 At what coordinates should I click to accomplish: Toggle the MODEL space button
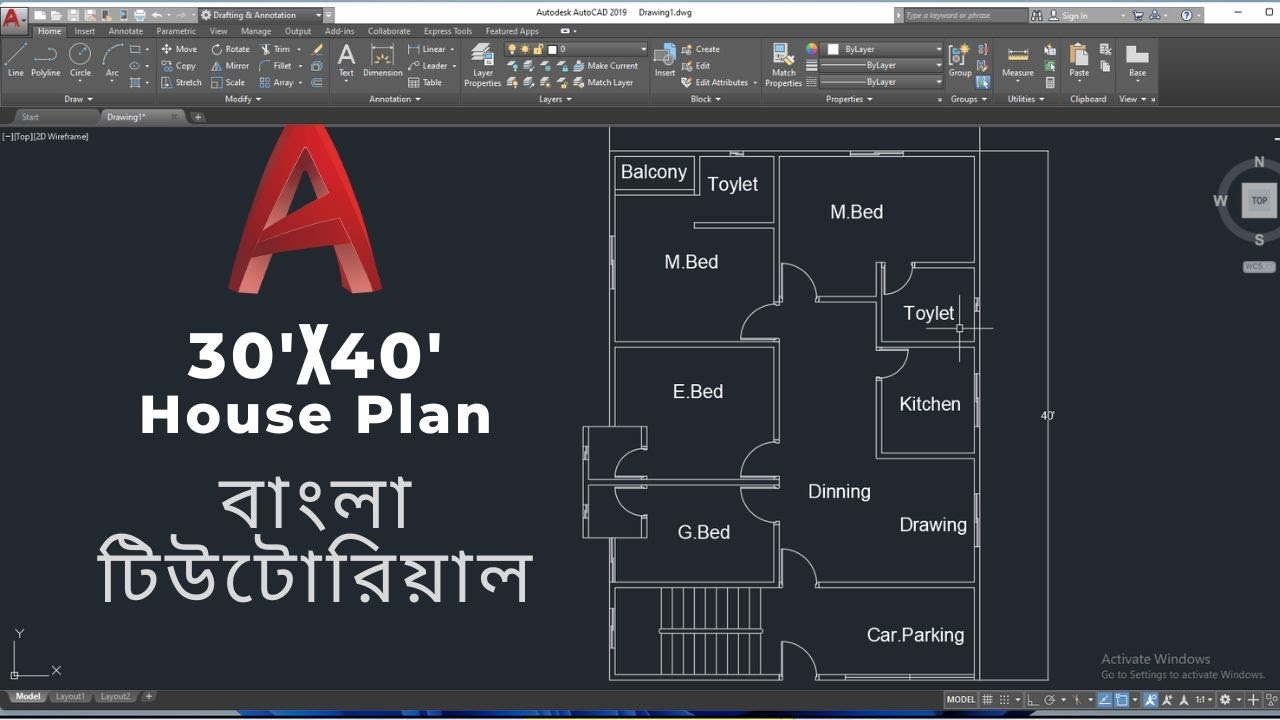tap(960, 700)
